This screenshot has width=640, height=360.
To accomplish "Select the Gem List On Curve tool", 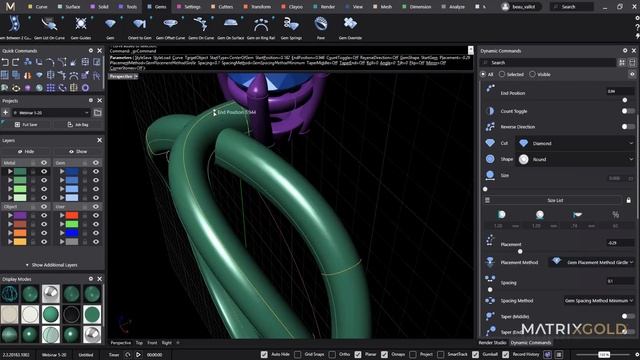I will (x=49, y=28).
